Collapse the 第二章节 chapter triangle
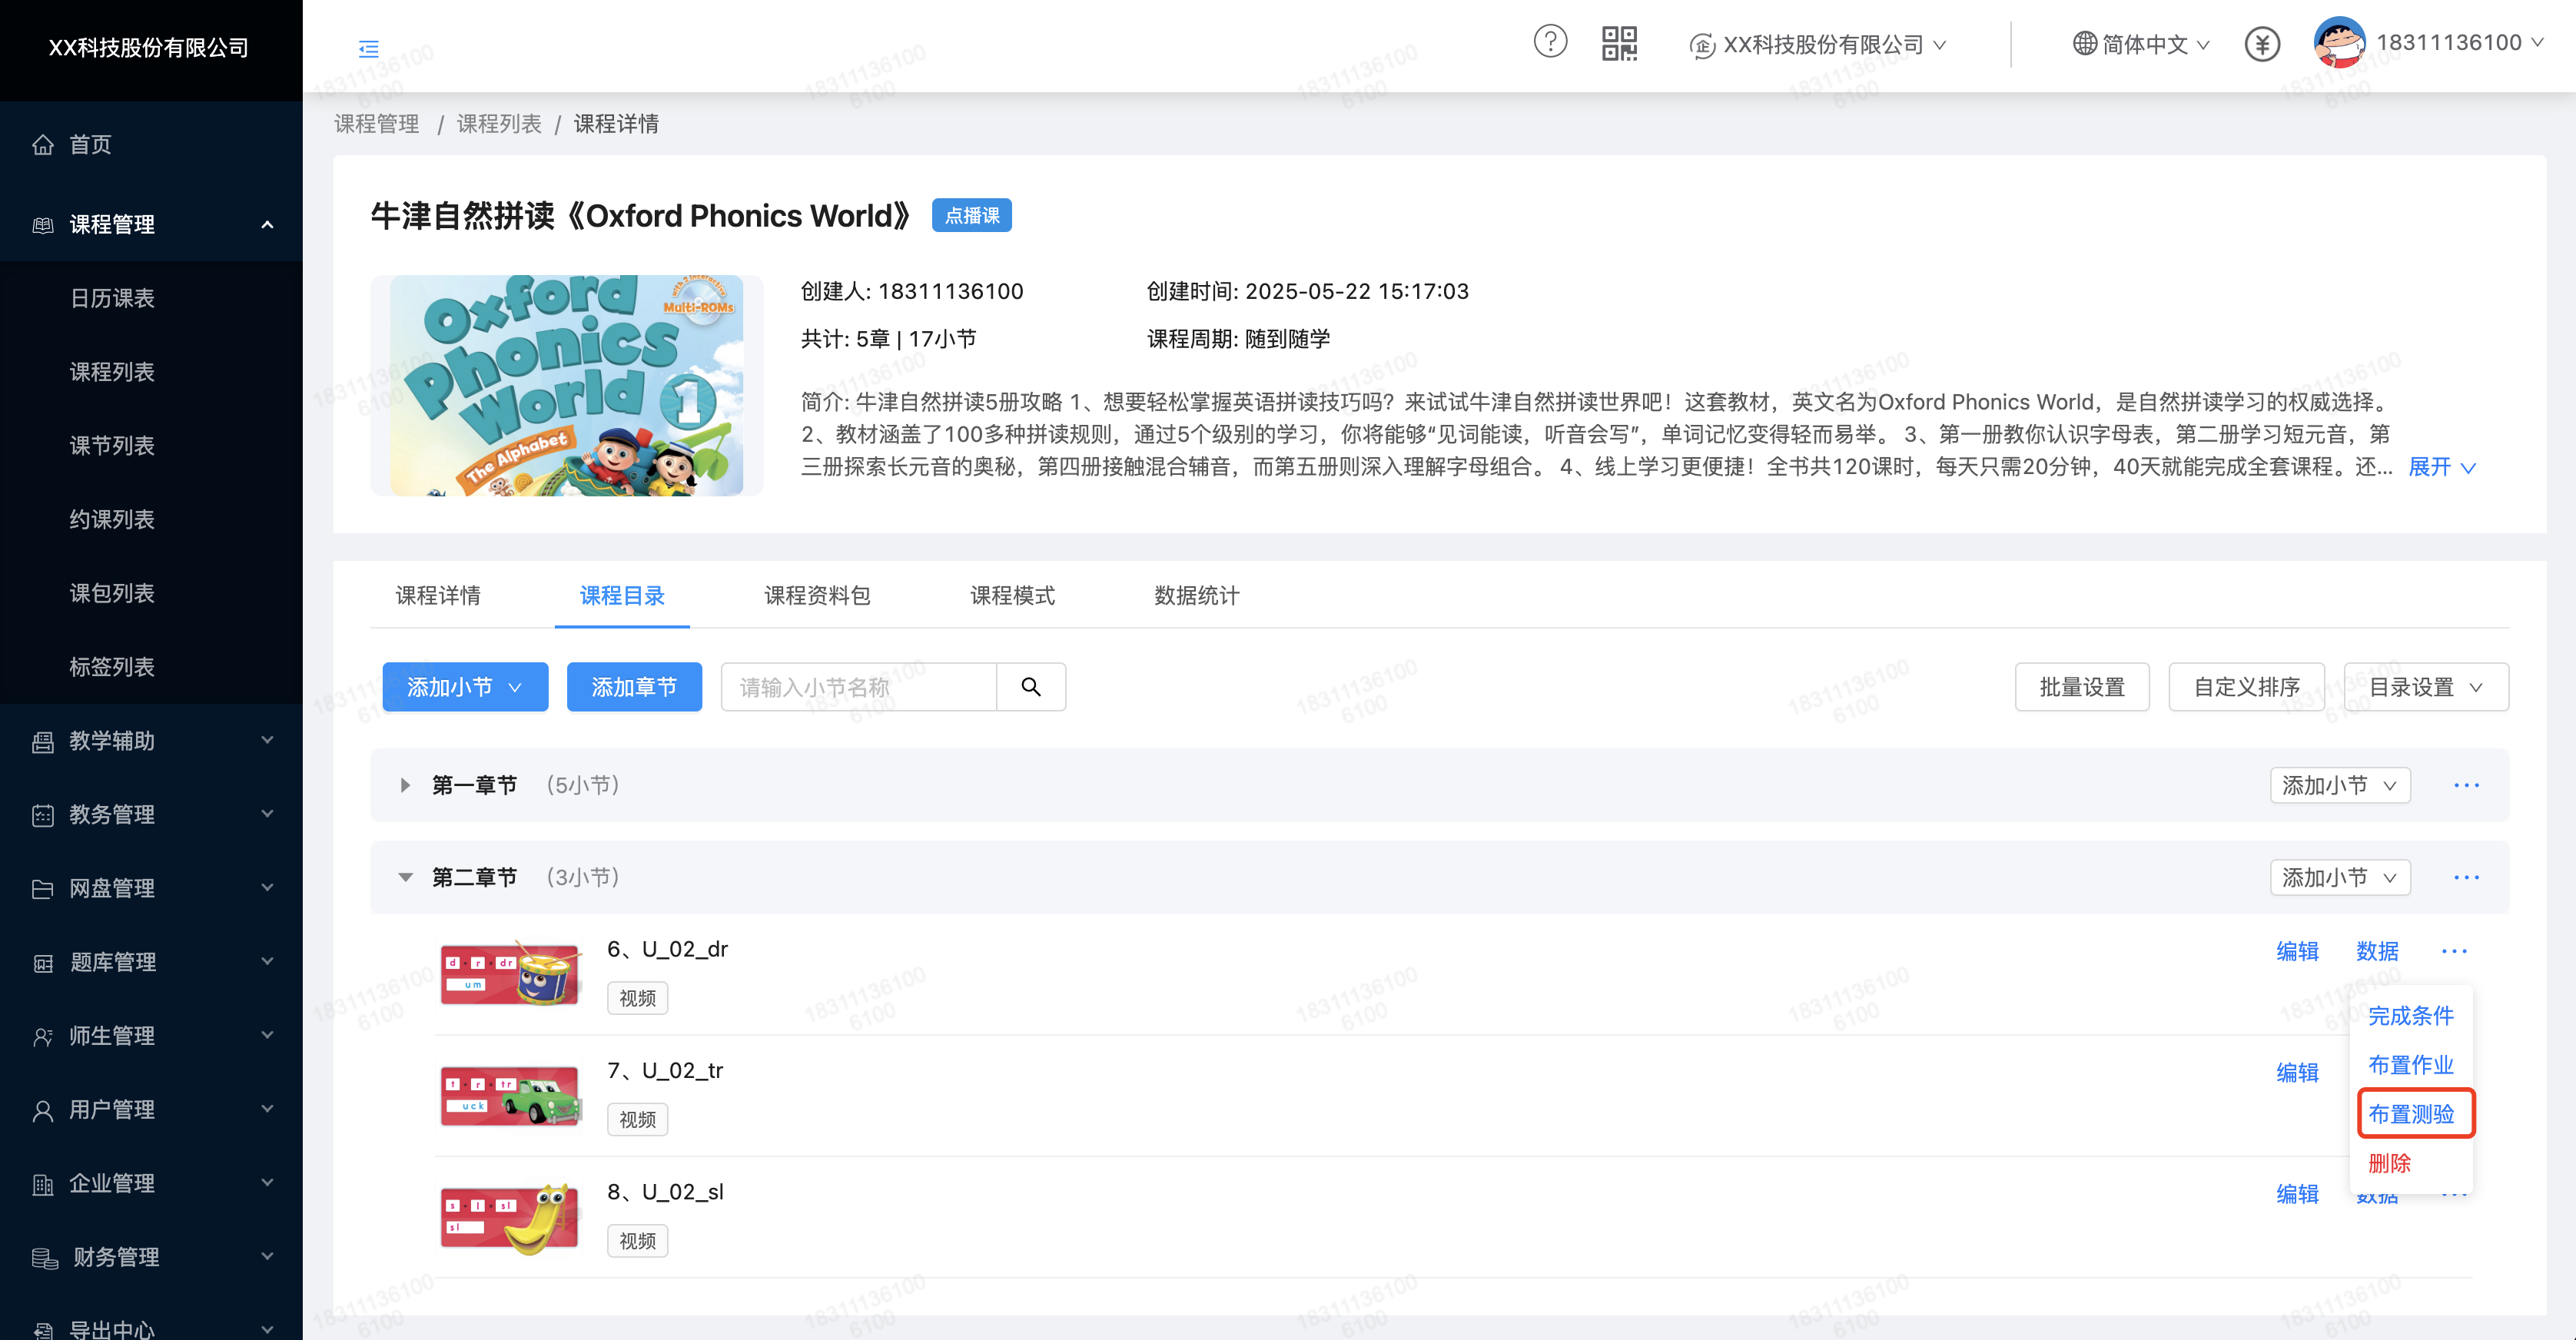Screen dimensions: 2576x1340 coord(405,877)
